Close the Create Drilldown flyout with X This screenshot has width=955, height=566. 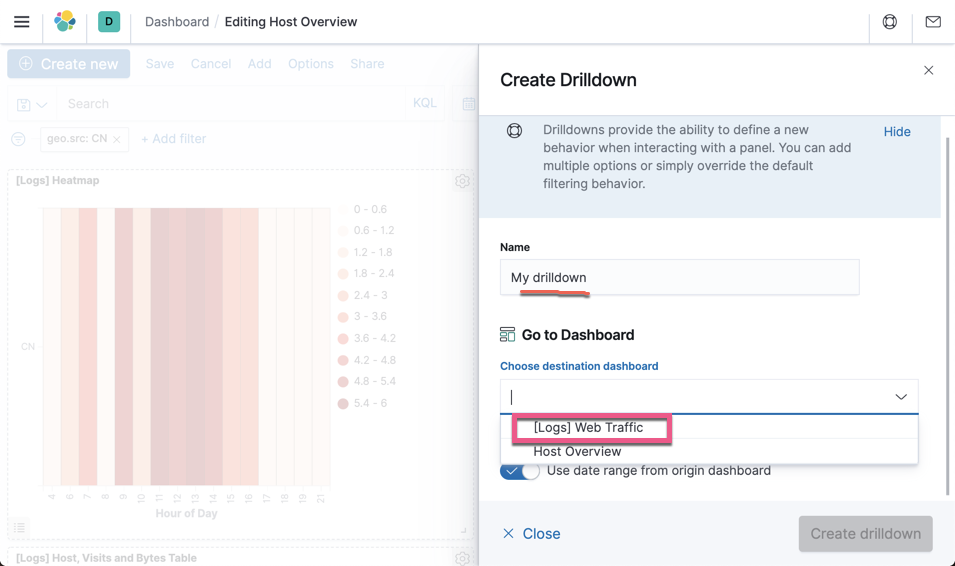coord(928,71)
